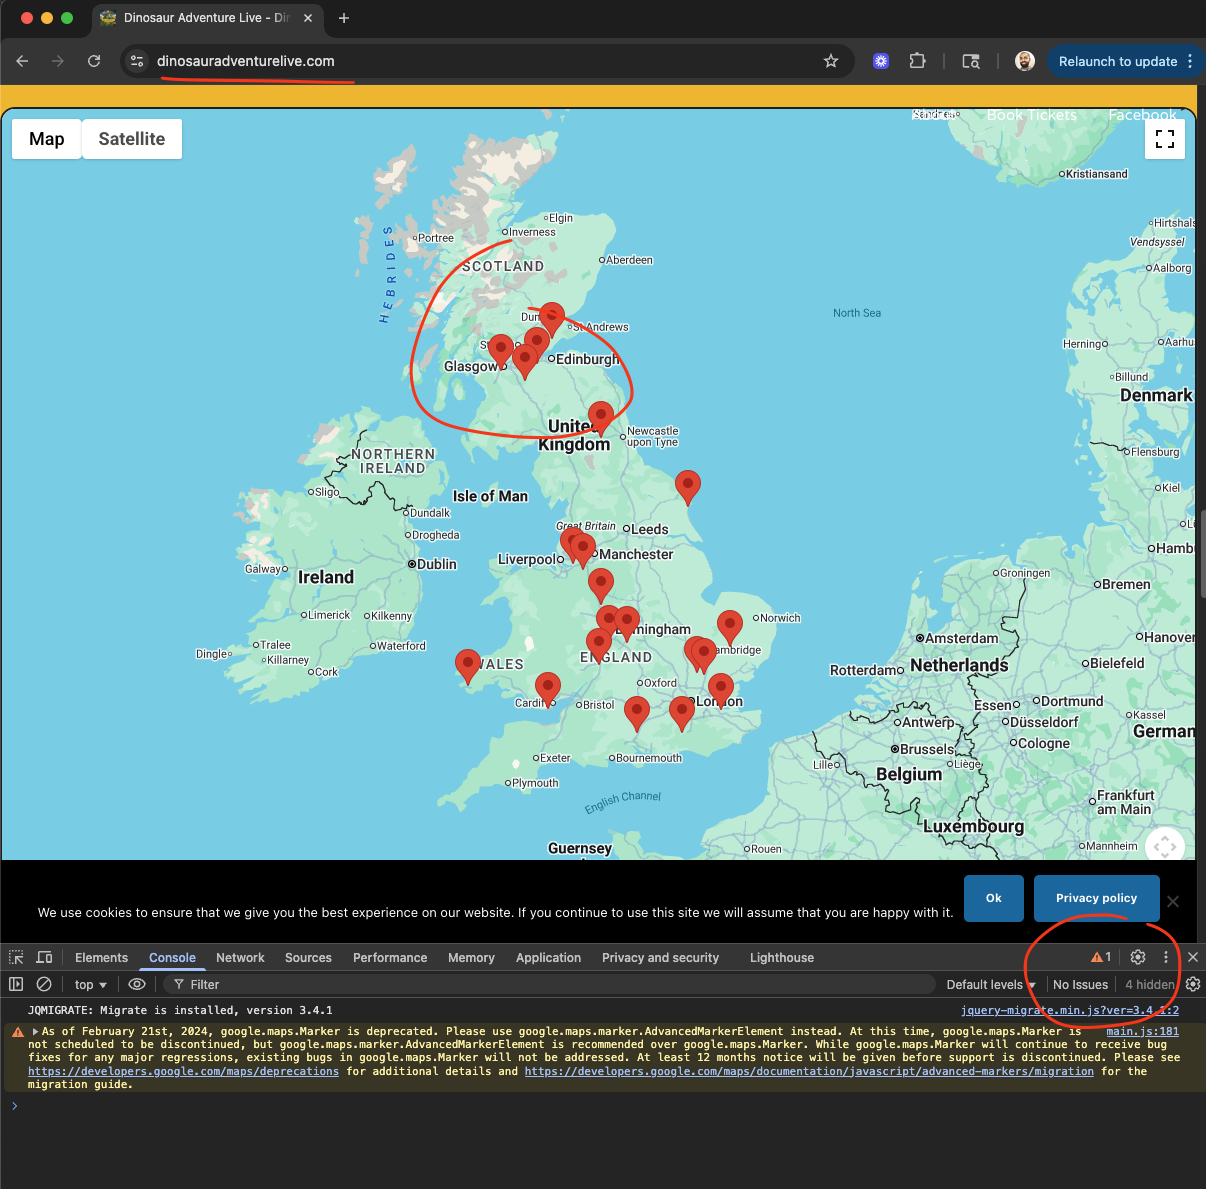The width and height of the screenshot is (1206, 1189).
Task: Switch the map to Satellite view
Action: [132, 139]
